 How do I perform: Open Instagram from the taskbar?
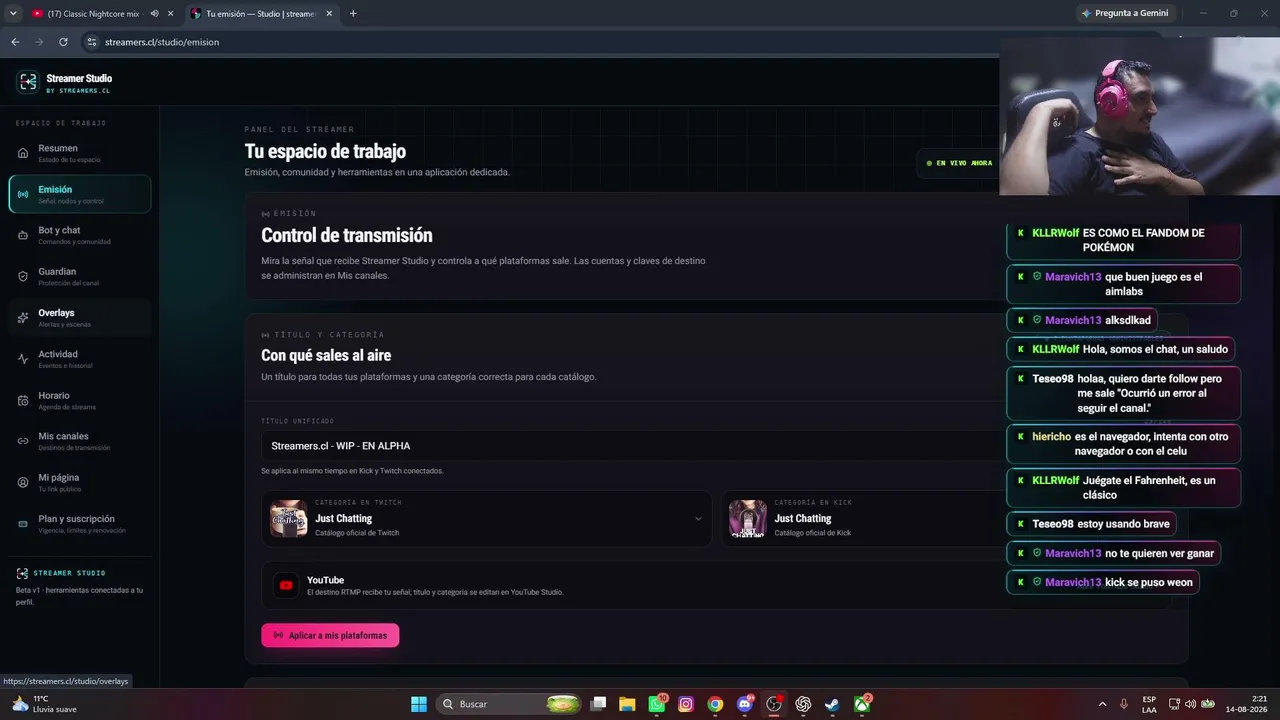686,704
